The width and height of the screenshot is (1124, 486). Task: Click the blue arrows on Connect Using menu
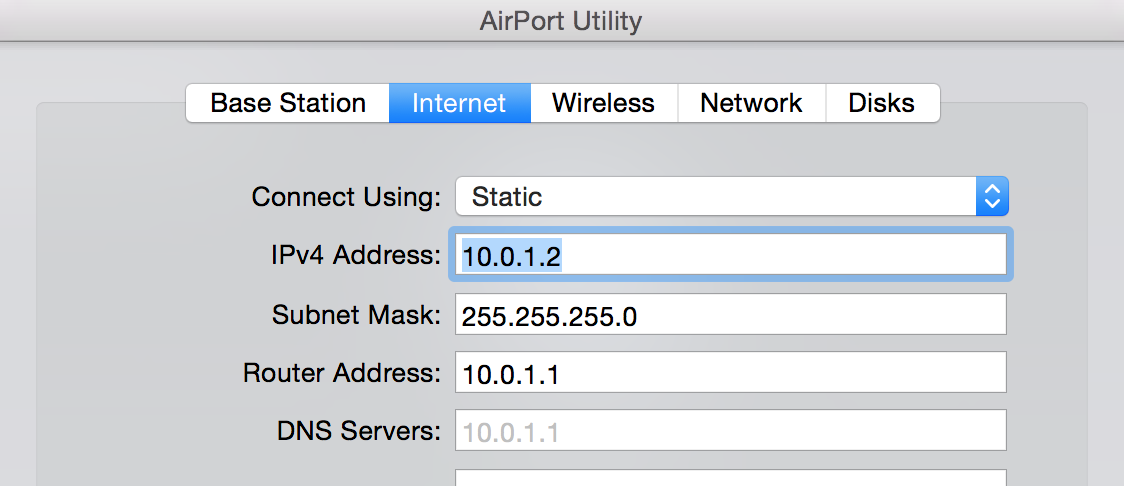click(992, 197)
